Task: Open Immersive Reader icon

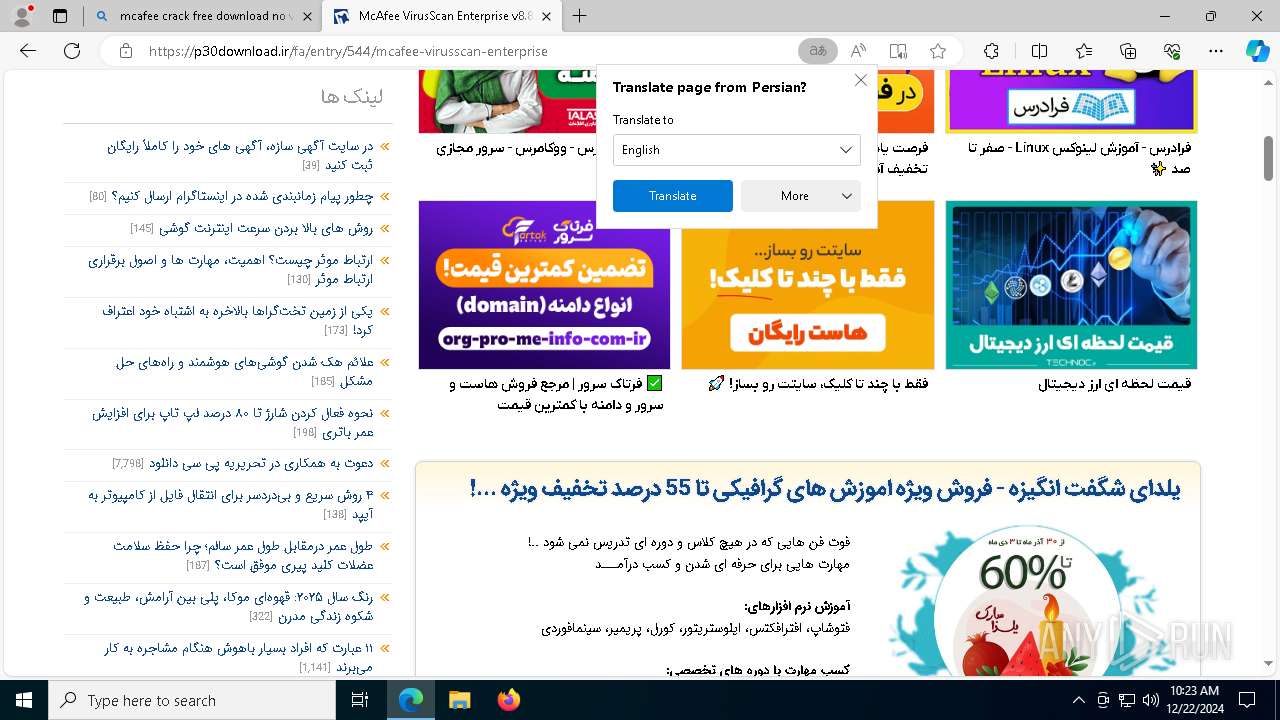Action: pyautogui.click(x=898, y=51)
